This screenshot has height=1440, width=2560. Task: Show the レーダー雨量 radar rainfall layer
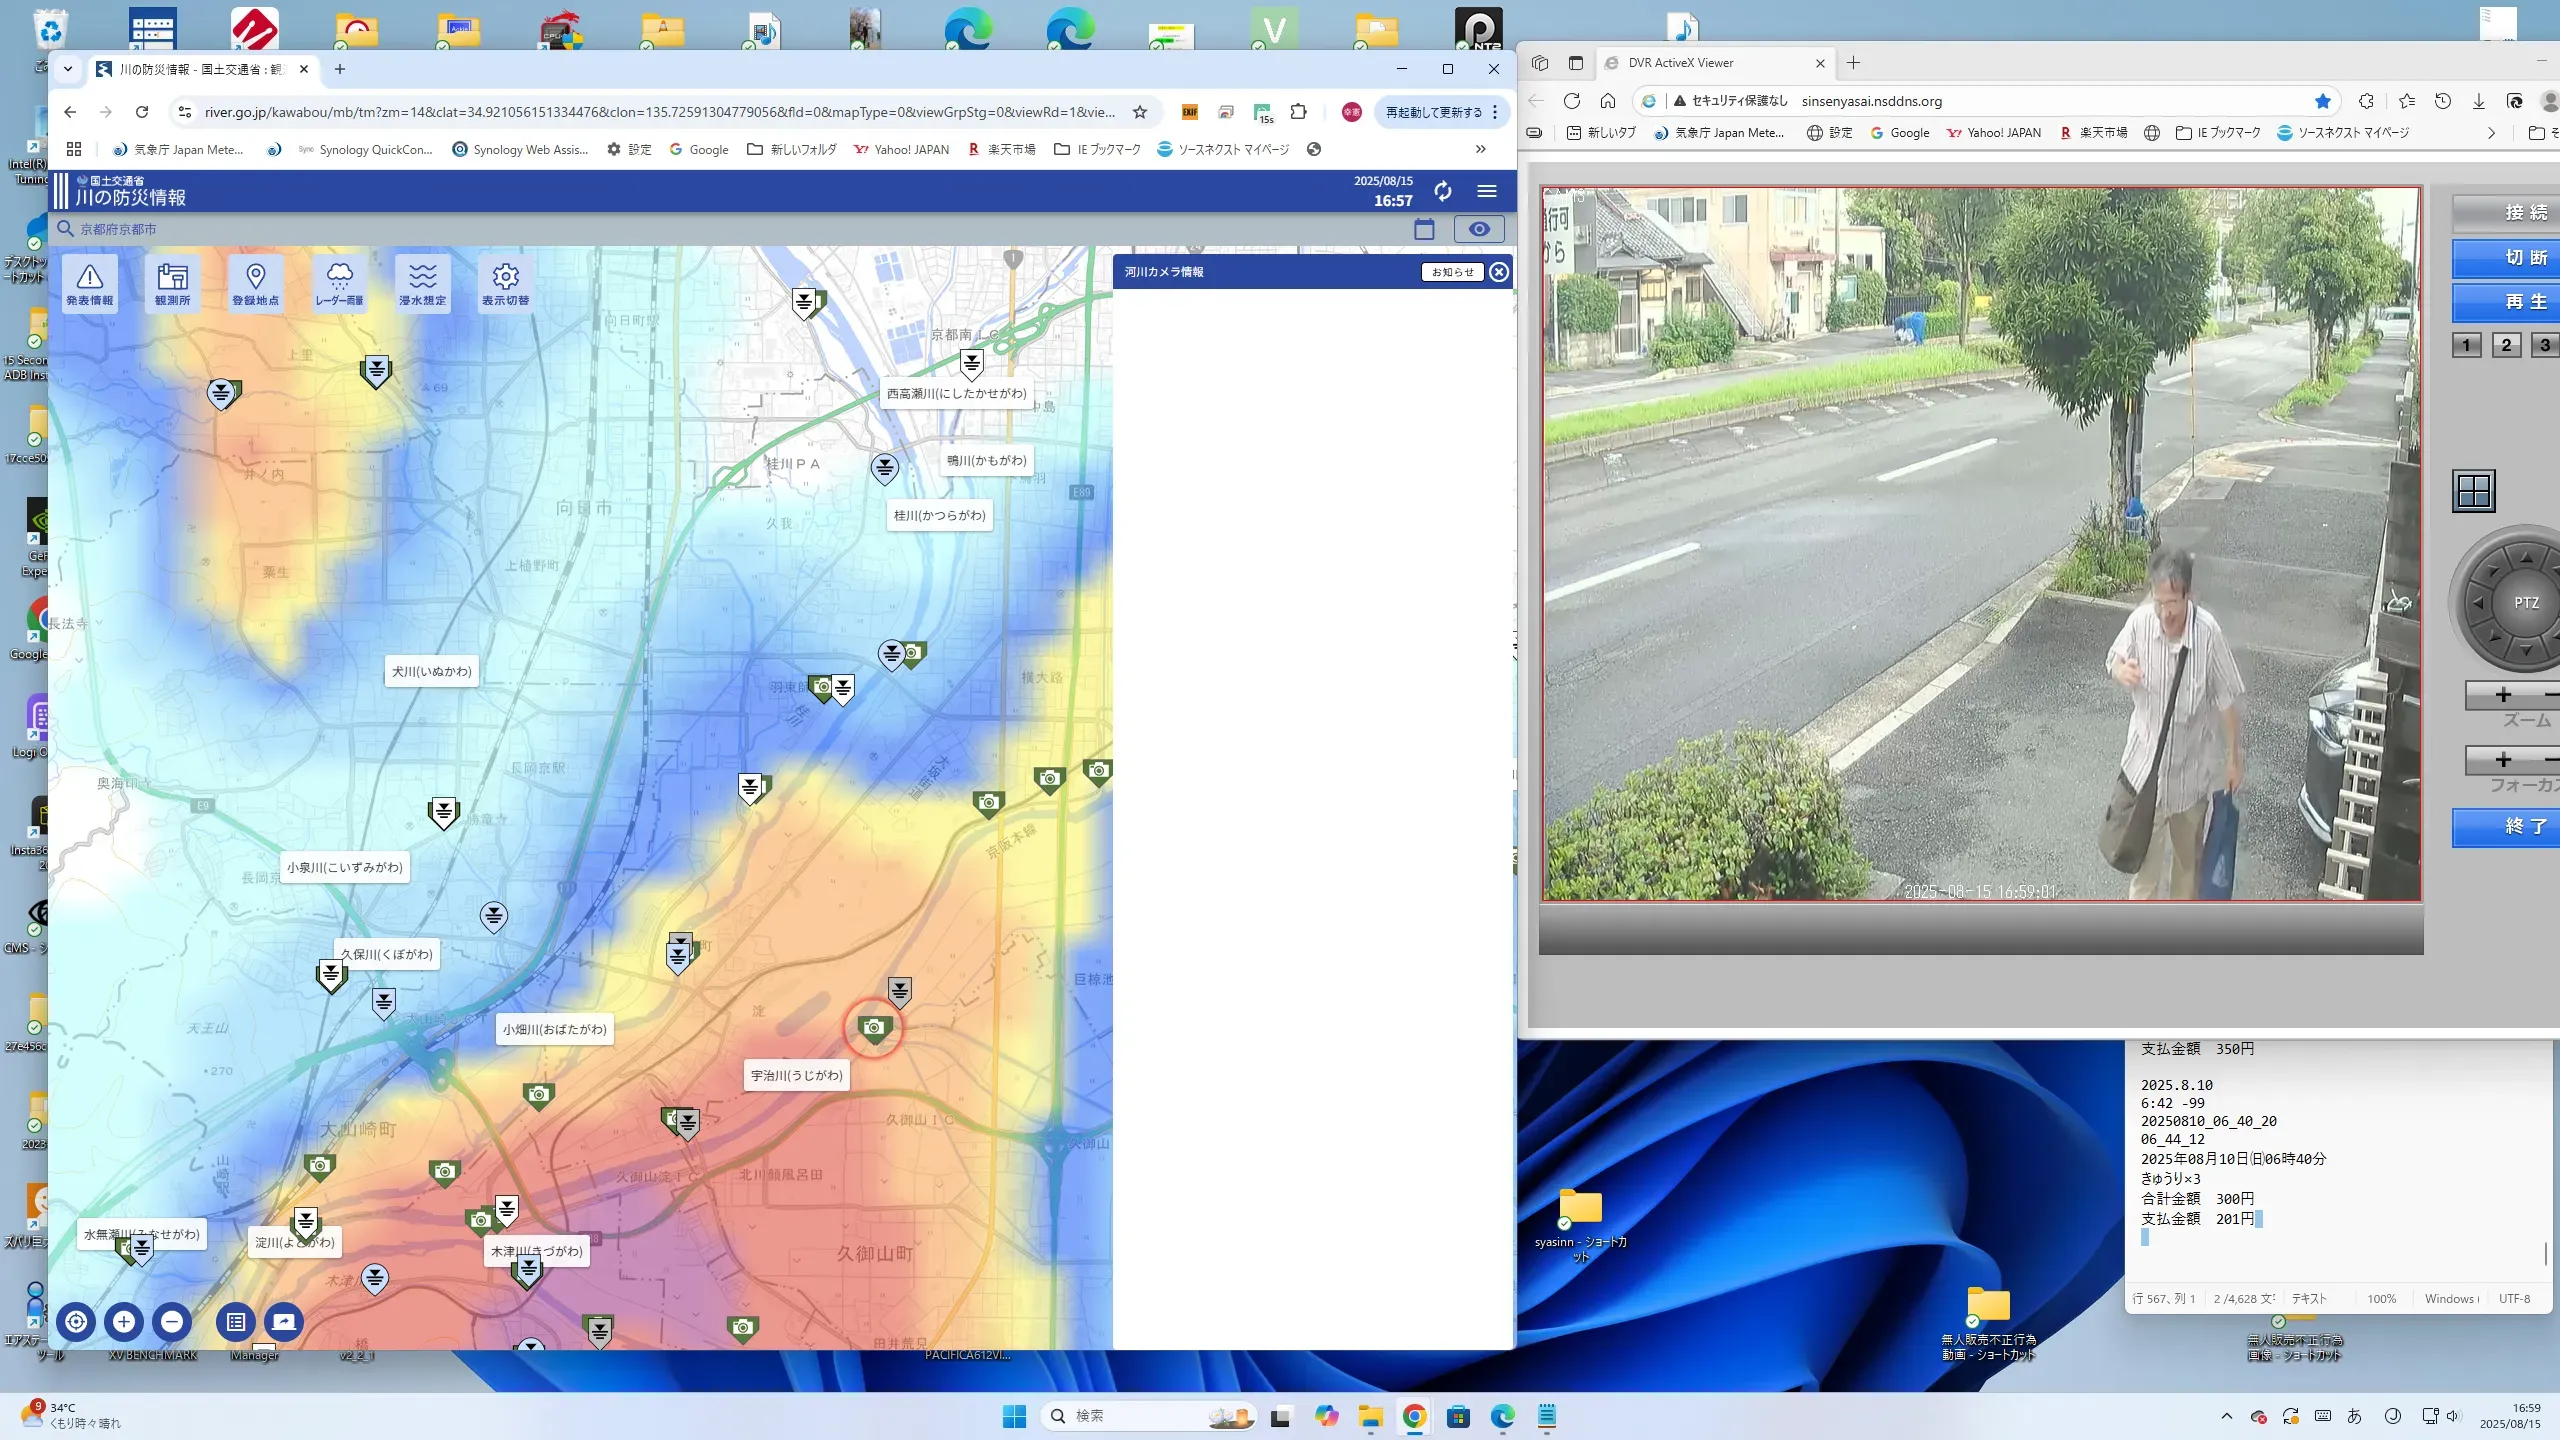click(x=339, y=284)
